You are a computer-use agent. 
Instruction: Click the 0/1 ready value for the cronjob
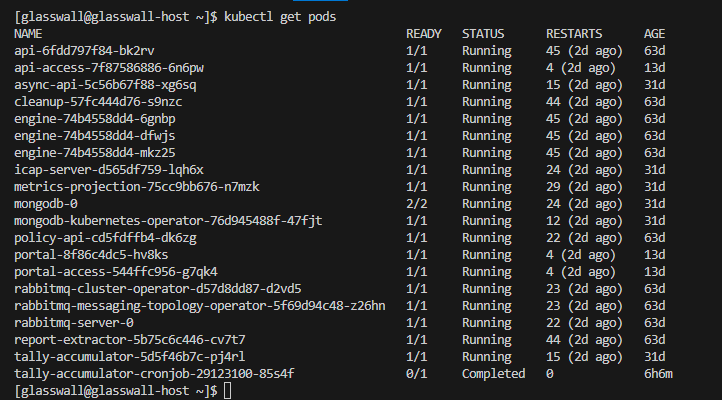pyautogui.click(x=417, y=374)
